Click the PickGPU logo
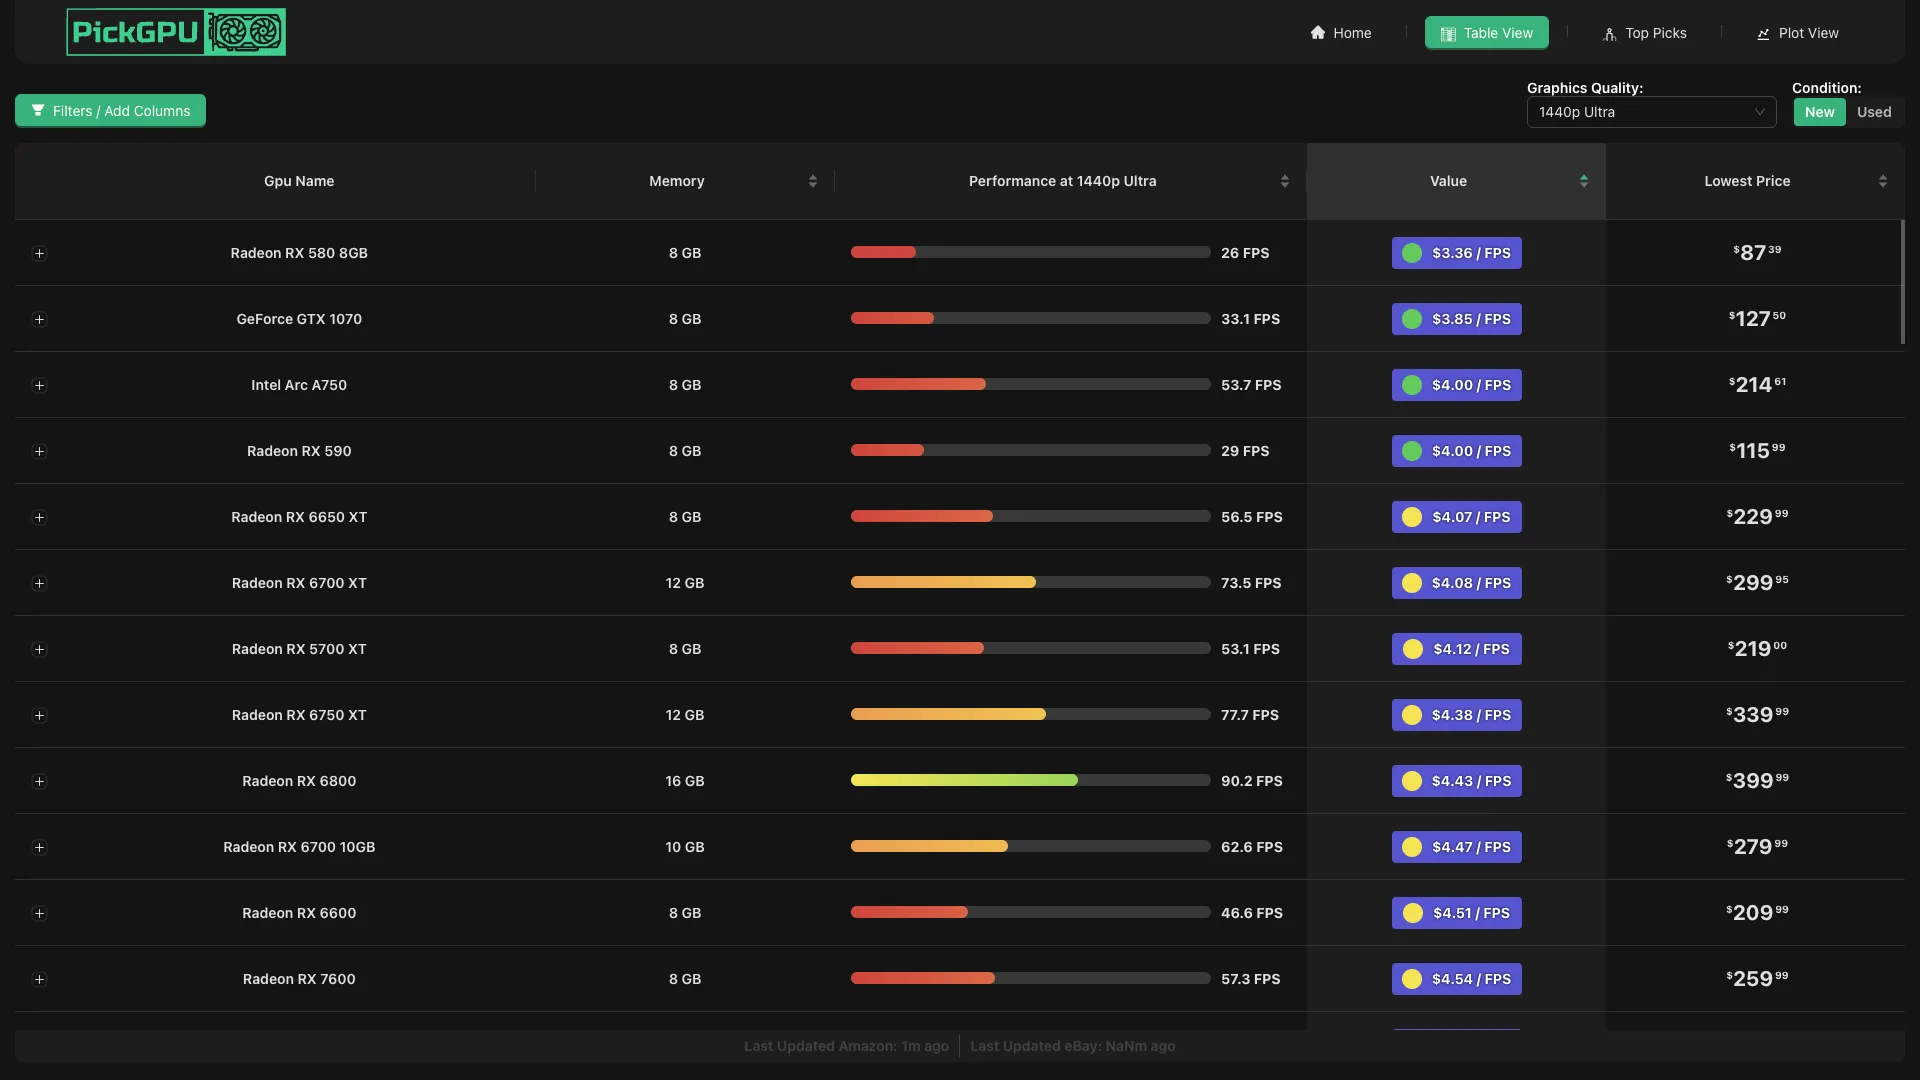Image resolution: width=1920 pixels, height=1080 pixels. click(x=176, y=32)
